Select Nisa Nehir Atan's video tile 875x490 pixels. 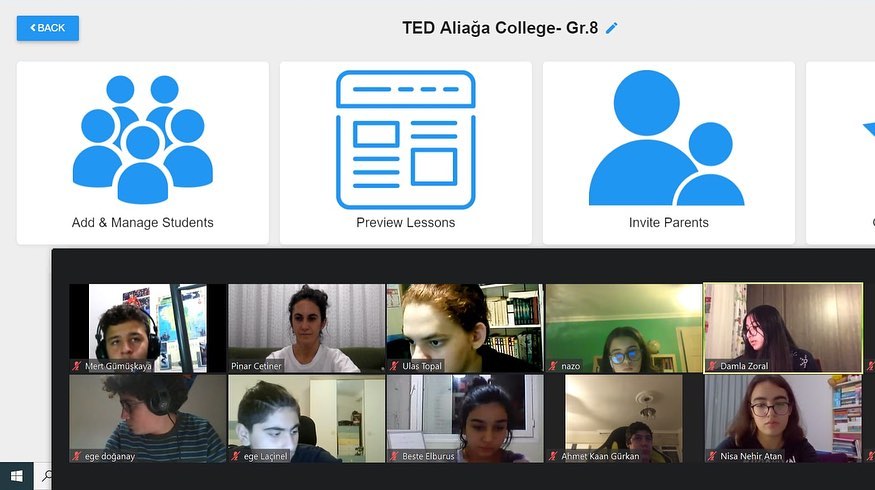click(783, 419)
